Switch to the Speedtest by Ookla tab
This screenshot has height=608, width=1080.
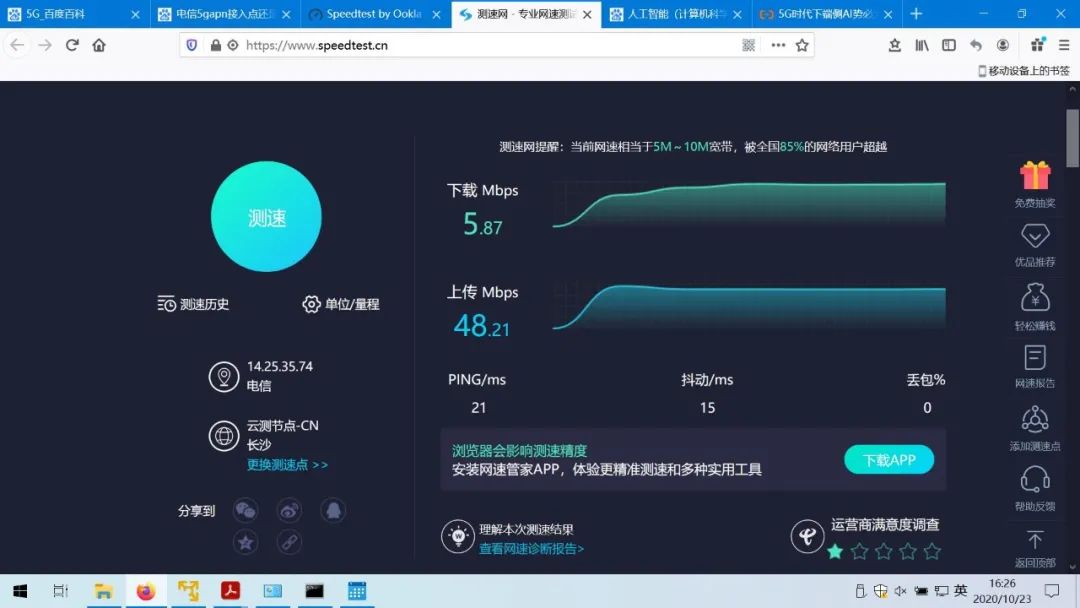(x=369, y=14)
